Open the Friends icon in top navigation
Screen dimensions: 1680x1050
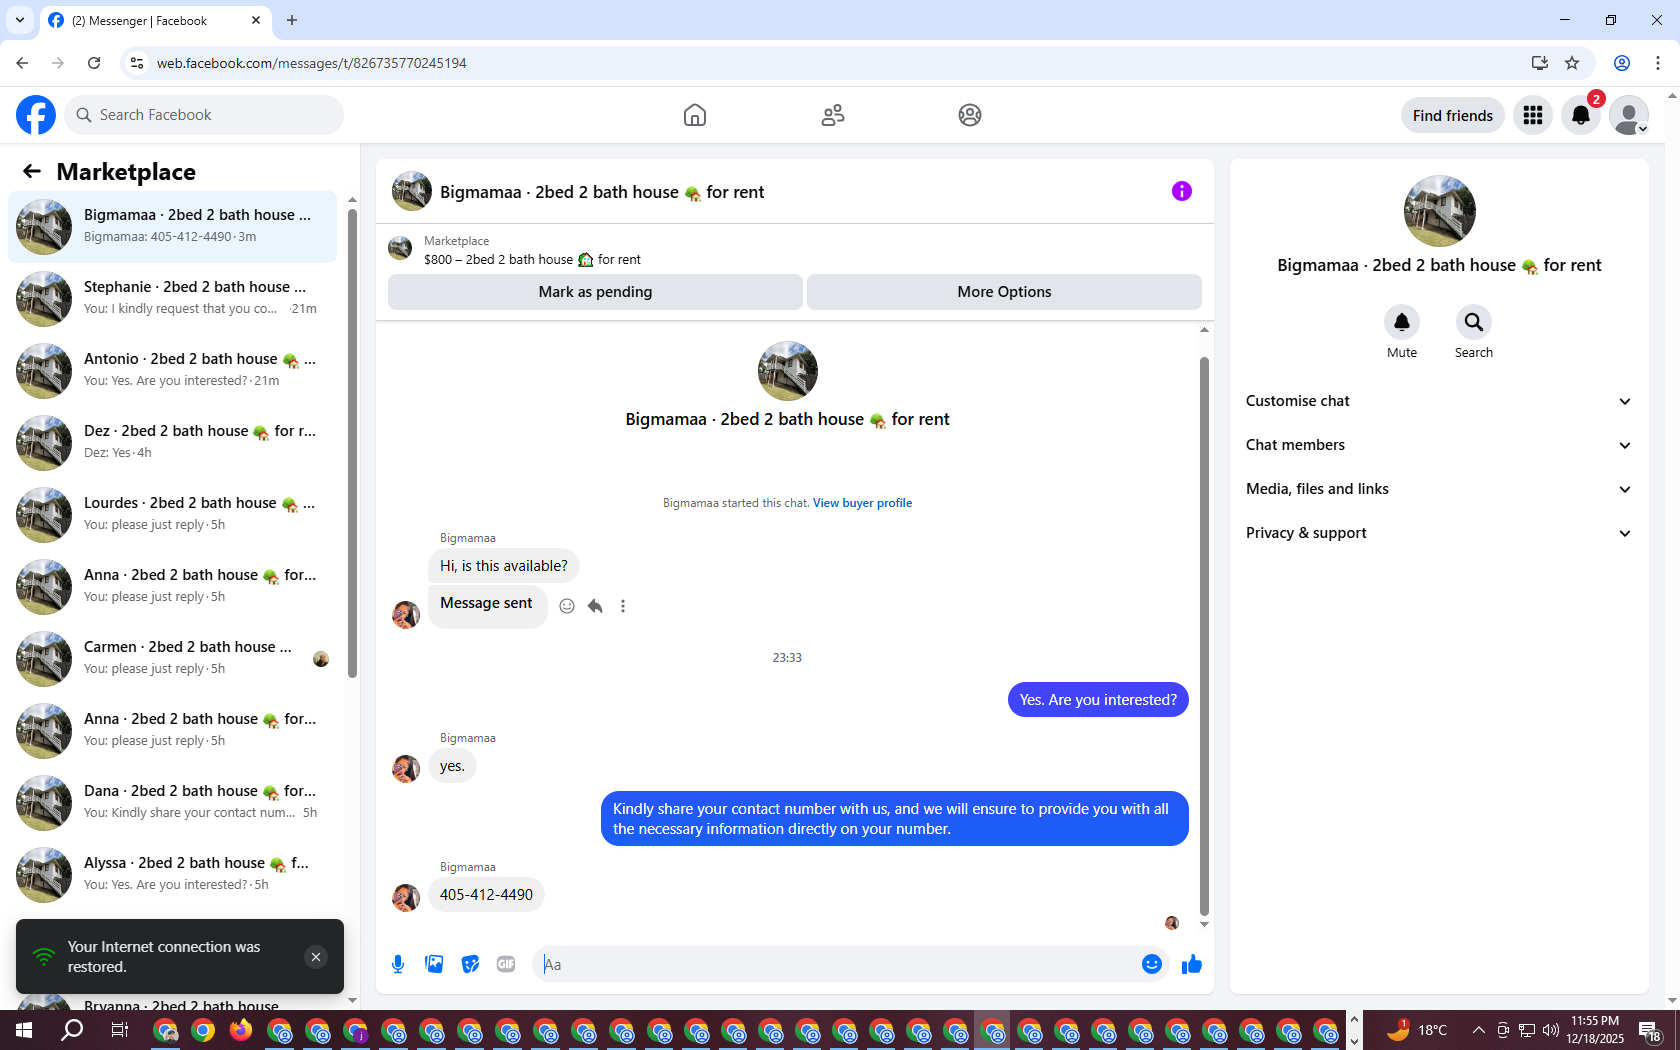[833, 115]
